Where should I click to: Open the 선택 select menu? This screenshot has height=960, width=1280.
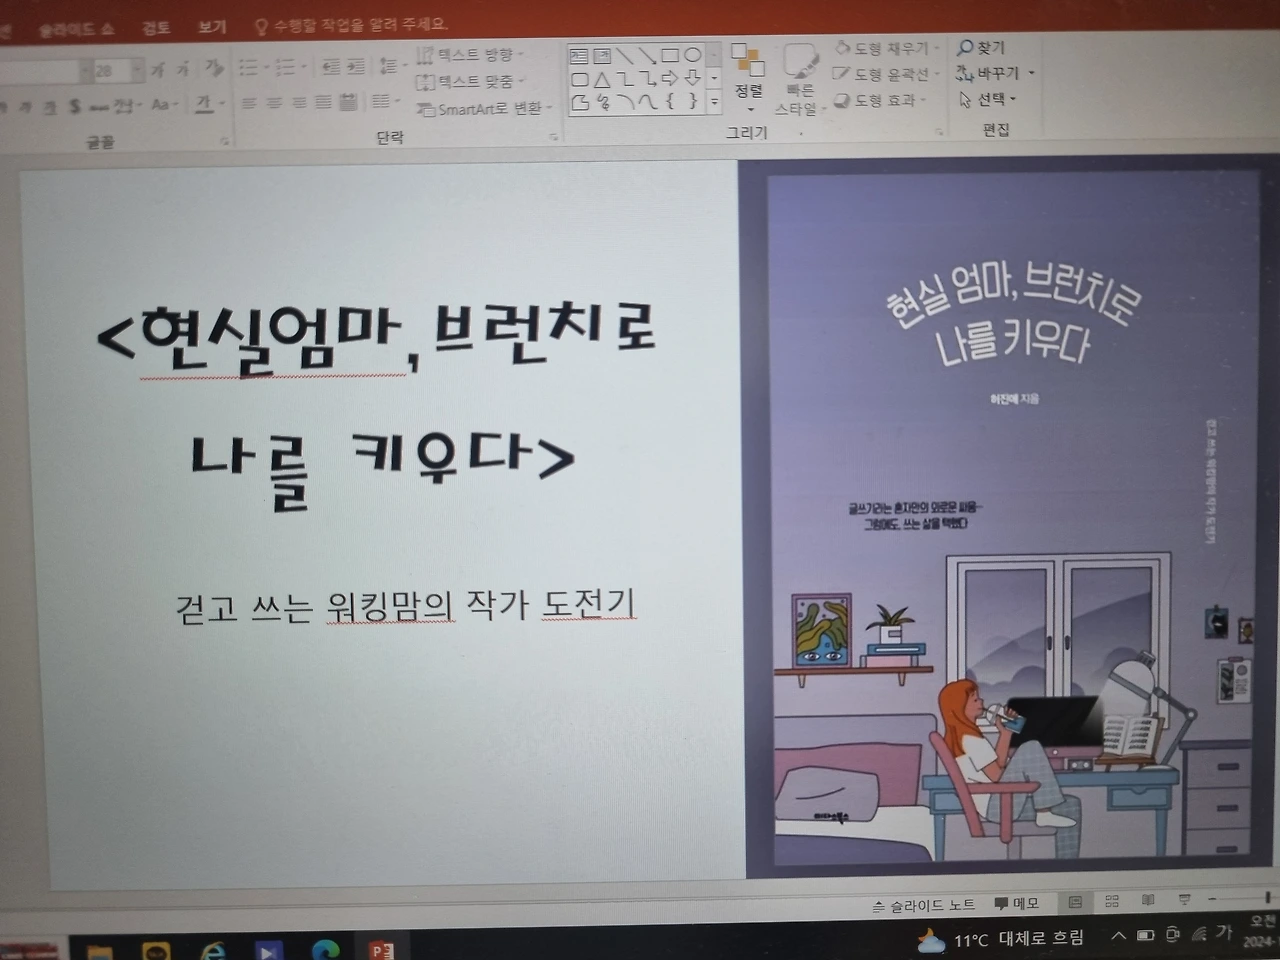[x=987, y=99]
